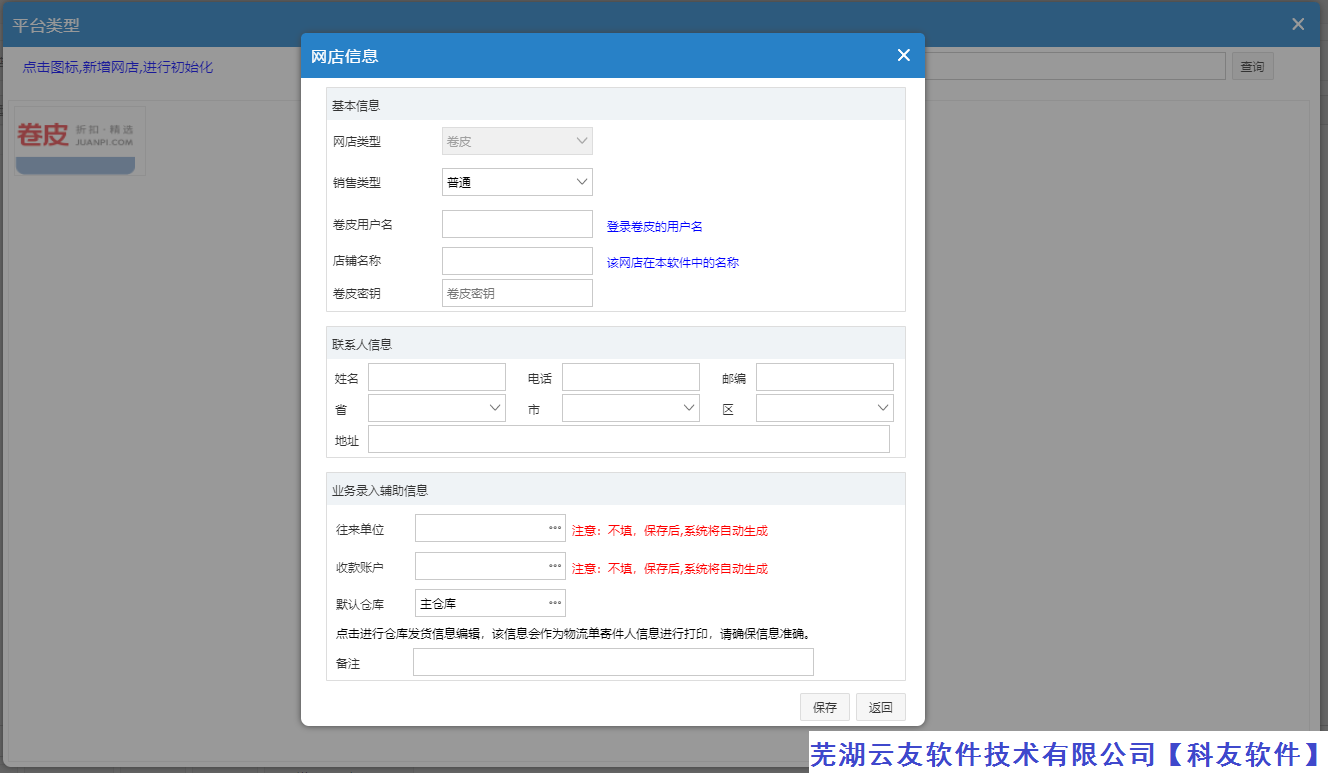Click the 收款账户 input field
1328x773 pixels.
(490, 566)
